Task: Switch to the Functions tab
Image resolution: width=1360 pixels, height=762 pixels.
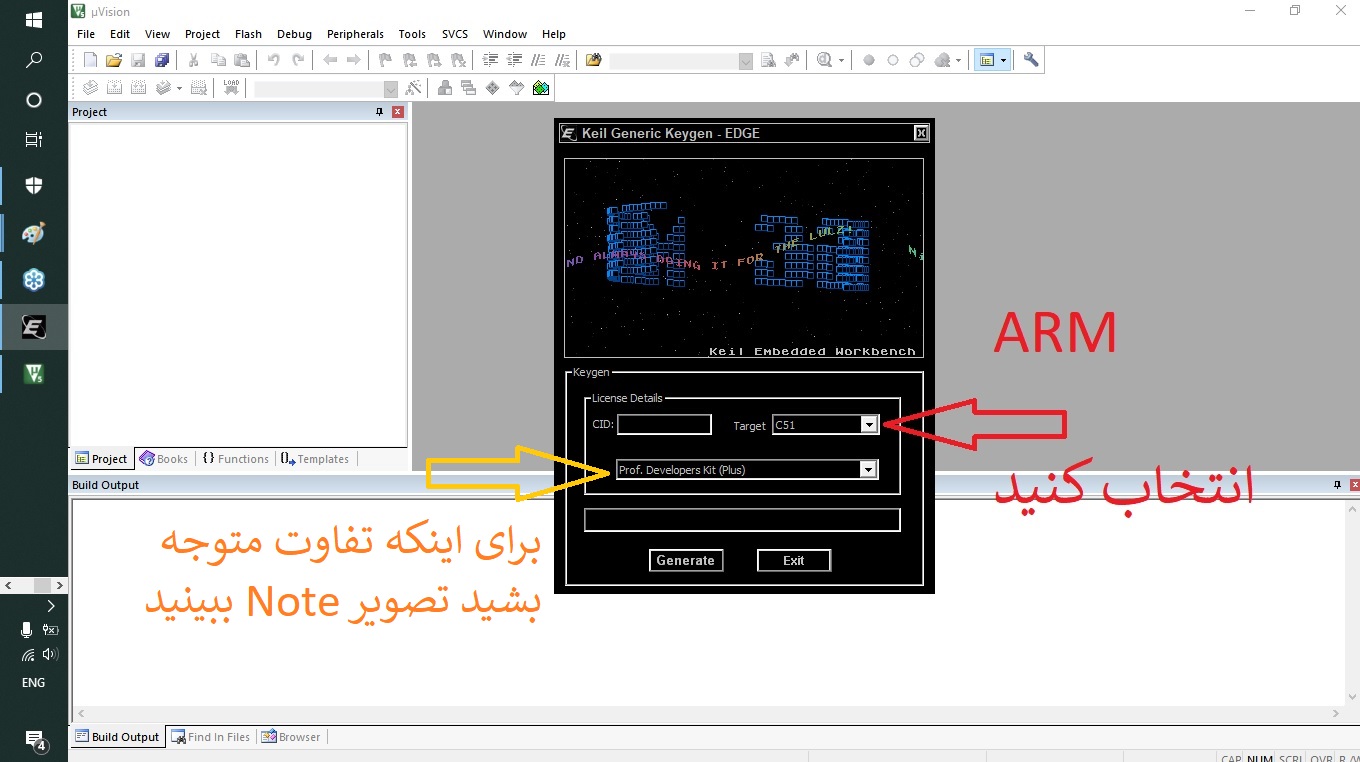Action: pyautogui.click(x=235, y=459)
